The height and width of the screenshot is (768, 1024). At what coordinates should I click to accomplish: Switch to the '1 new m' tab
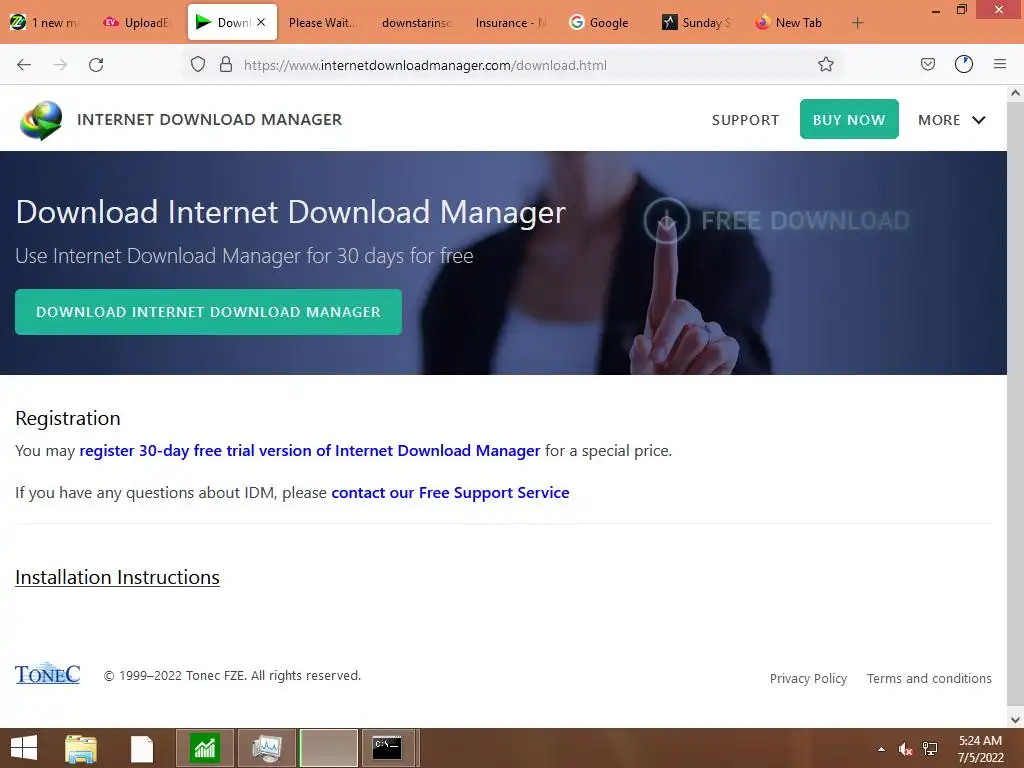tap(44, 23)
